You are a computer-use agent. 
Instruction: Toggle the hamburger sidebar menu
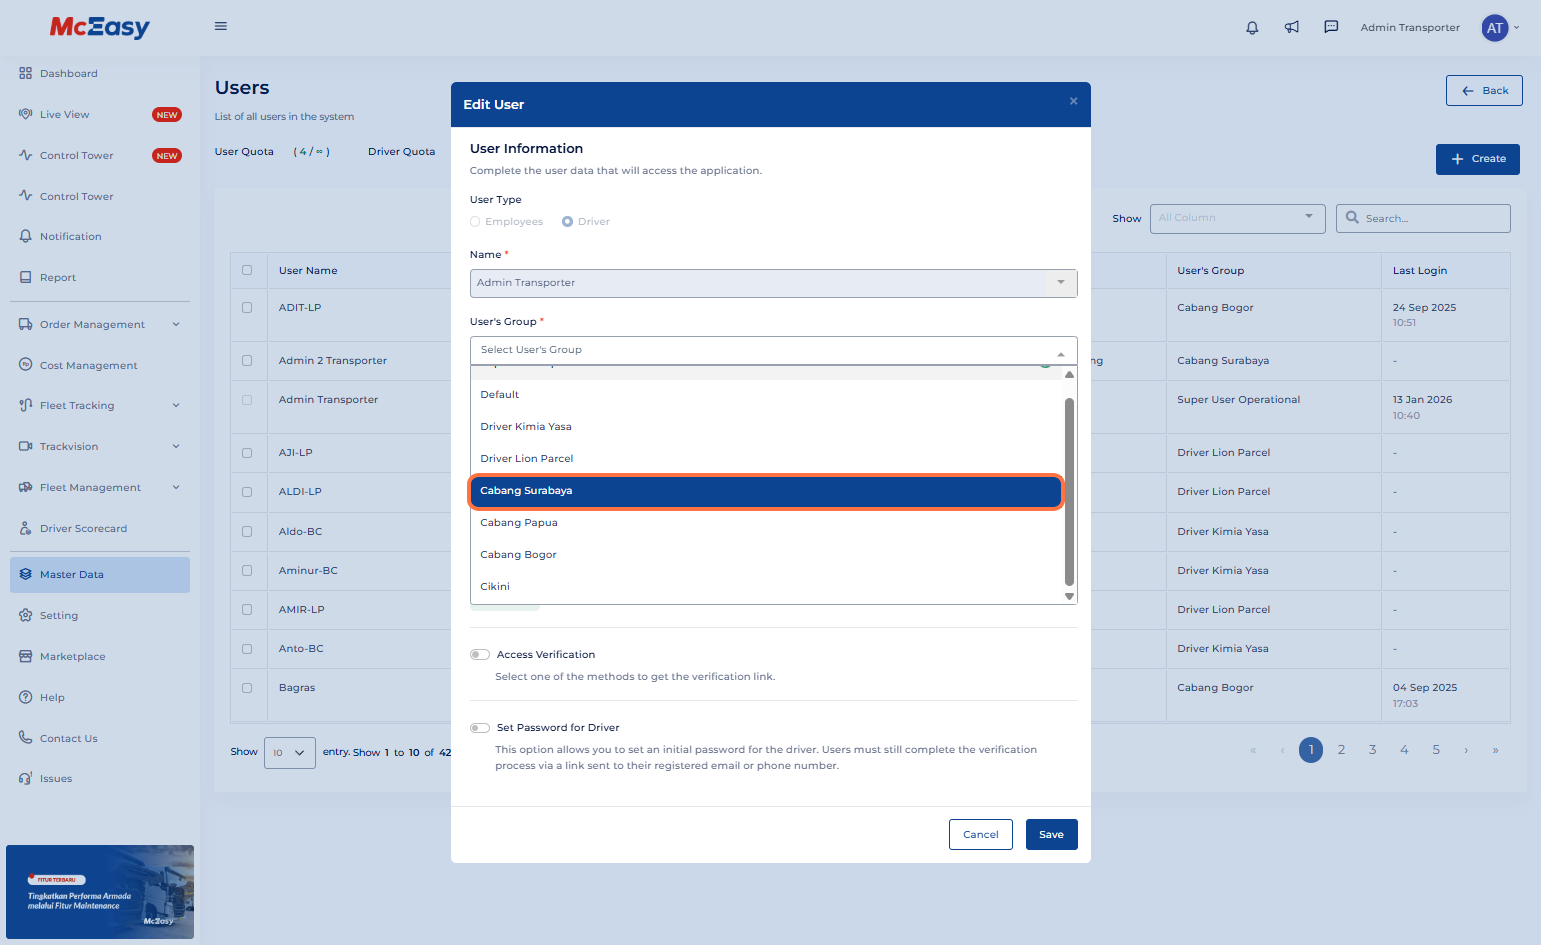coord(221,26)
